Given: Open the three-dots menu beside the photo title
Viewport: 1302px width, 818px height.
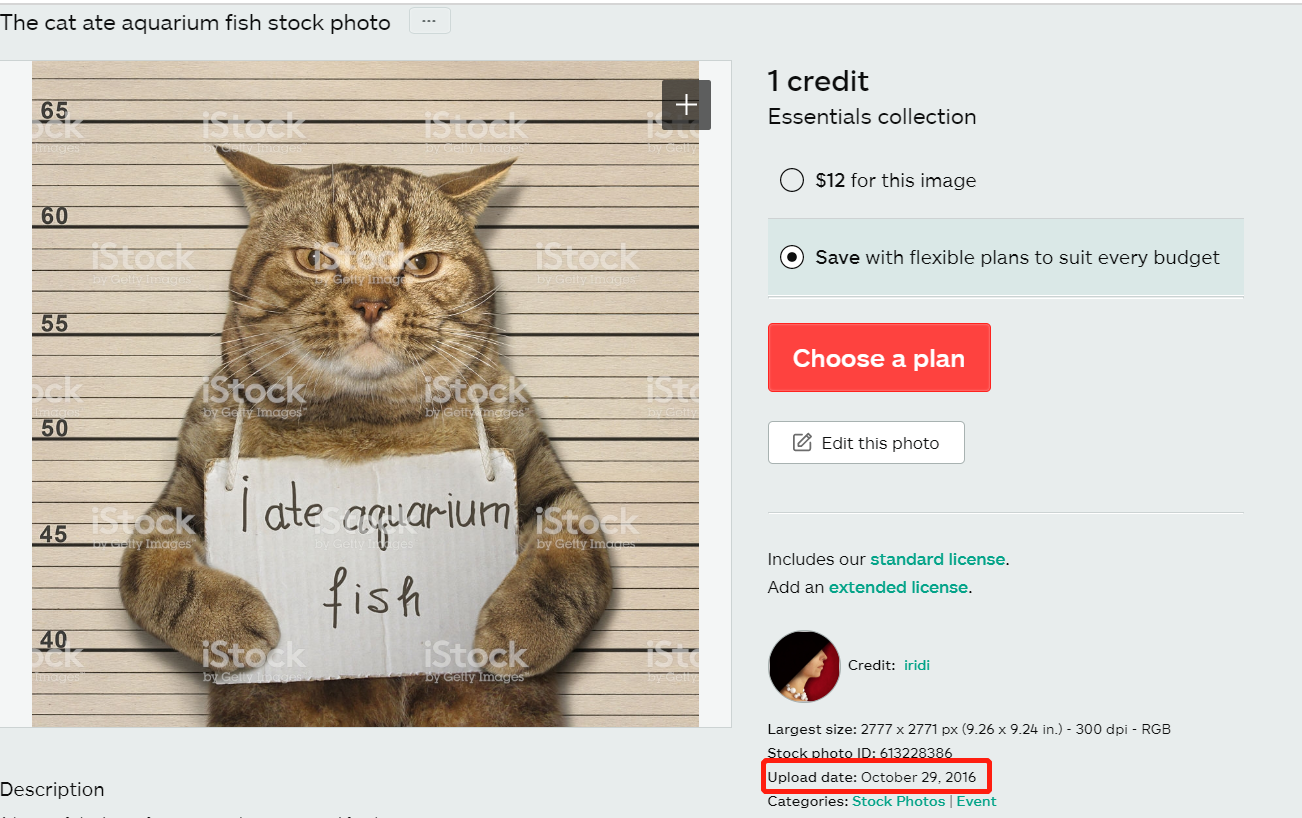Looking at the screenshot, I should pos(429,21).
